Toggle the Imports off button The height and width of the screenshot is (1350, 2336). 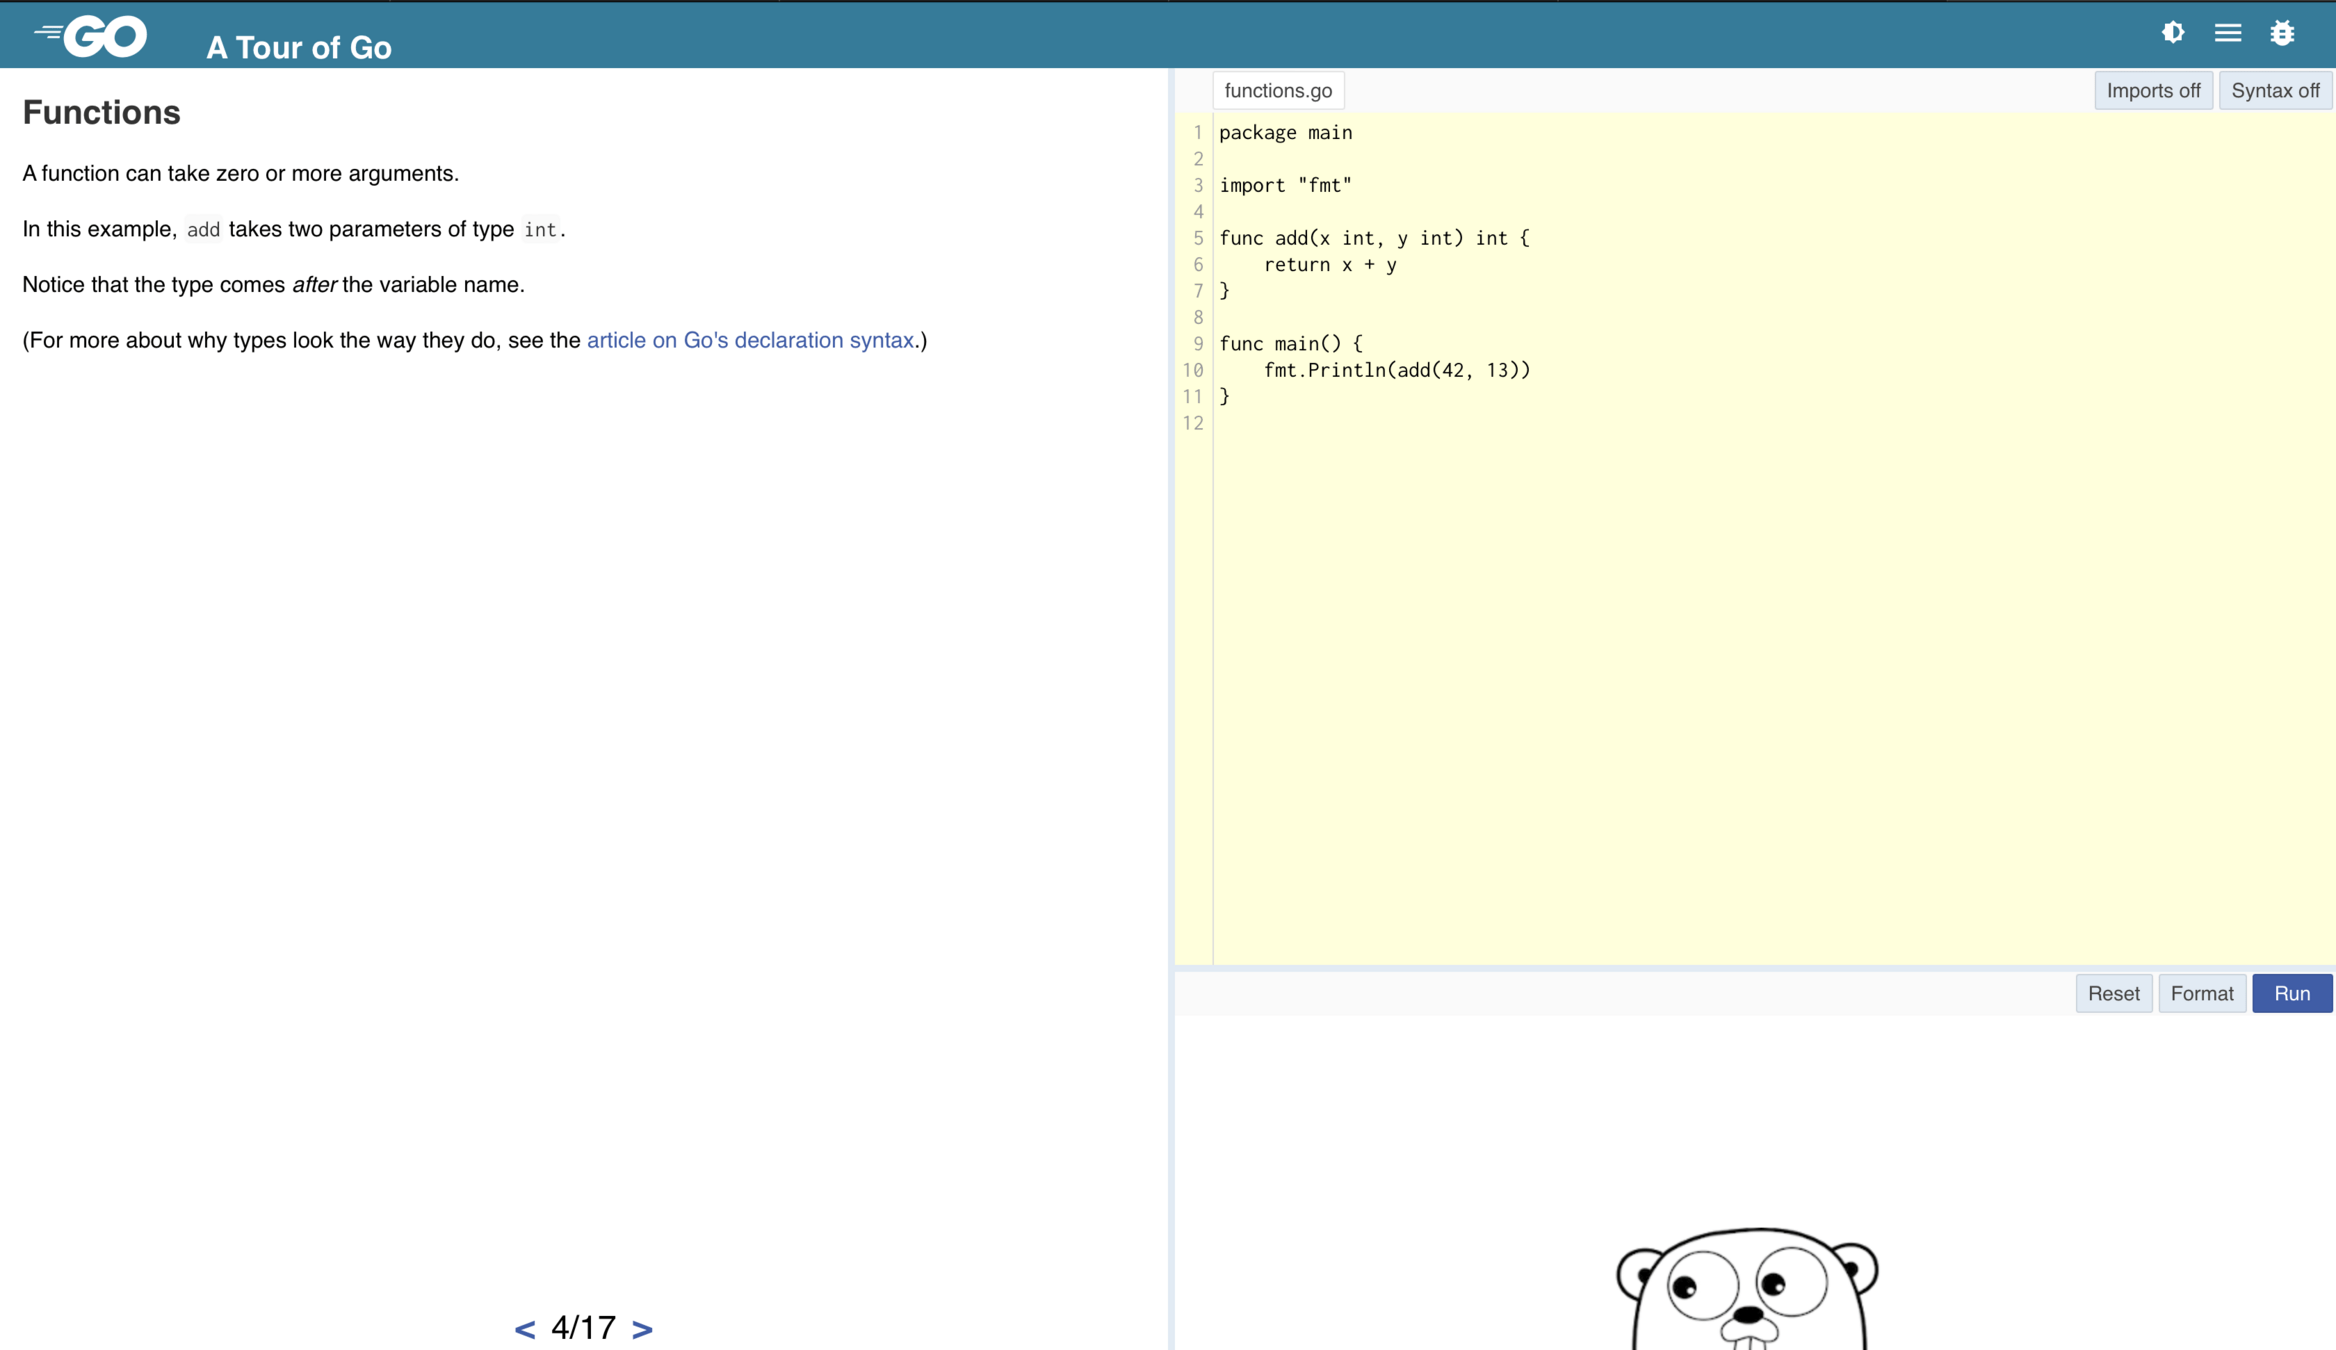pos(2152,90)
